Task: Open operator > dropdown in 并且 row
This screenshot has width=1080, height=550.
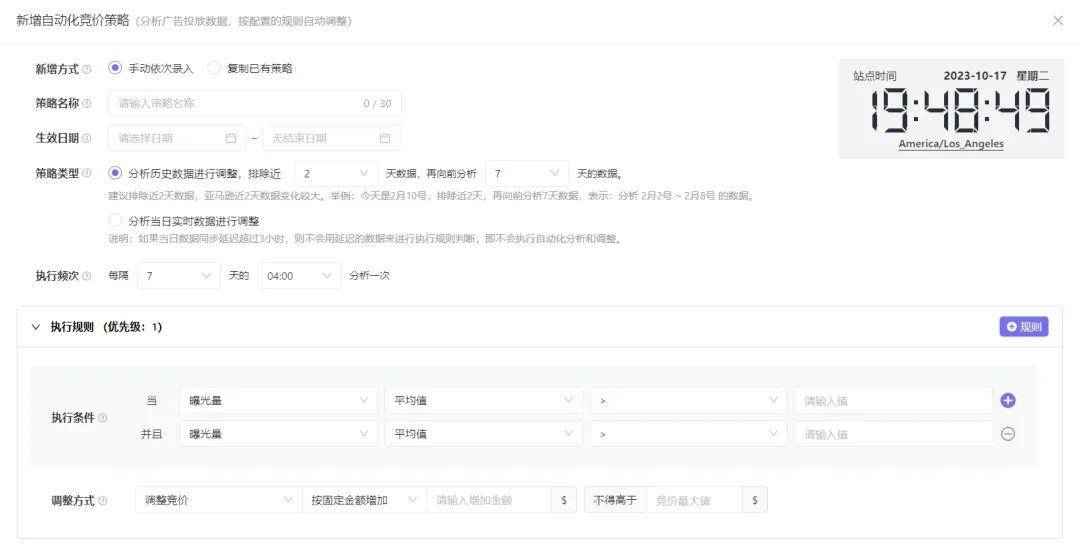Action: click(x=689, y=434)
